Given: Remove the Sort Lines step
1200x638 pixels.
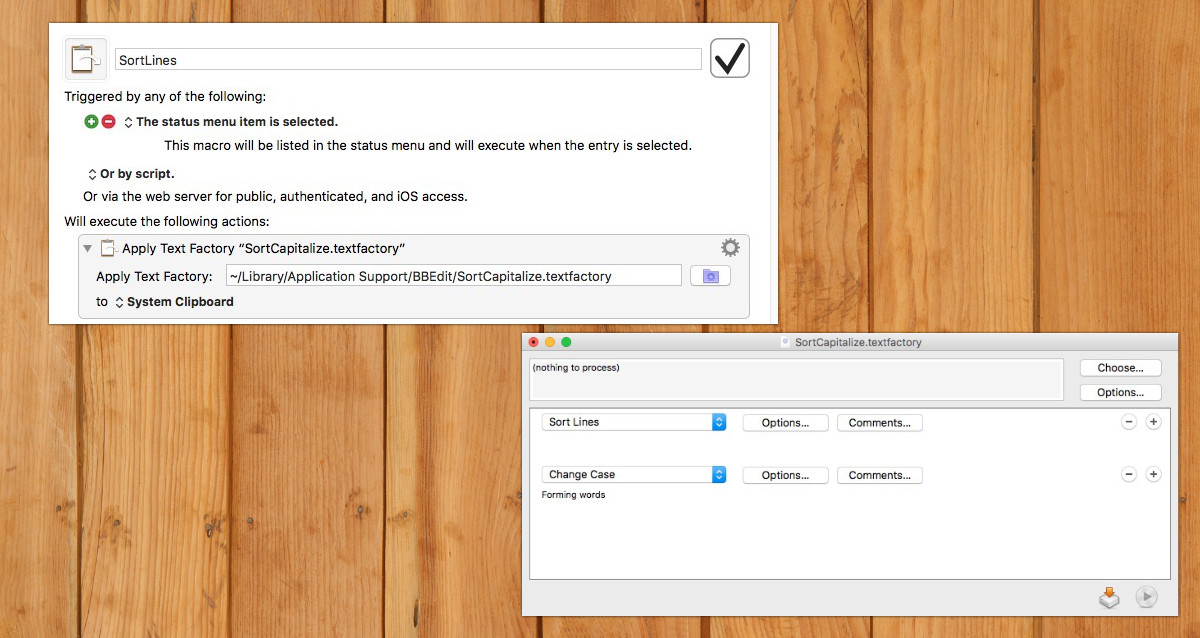Looking at the screenshot, I should point(1129,422).
